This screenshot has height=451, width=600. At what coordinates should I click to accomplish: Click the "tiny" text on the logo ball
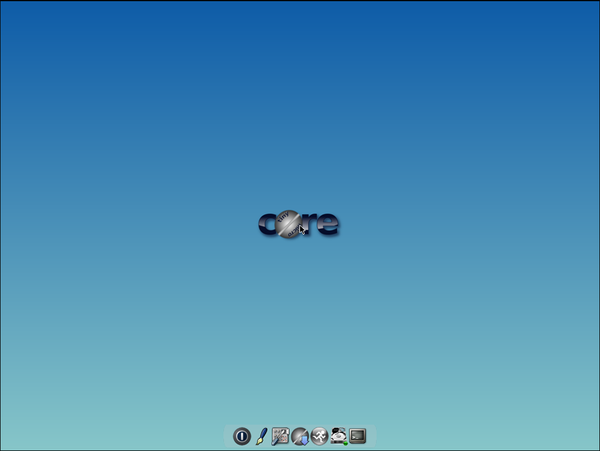(x=283, y=219)
